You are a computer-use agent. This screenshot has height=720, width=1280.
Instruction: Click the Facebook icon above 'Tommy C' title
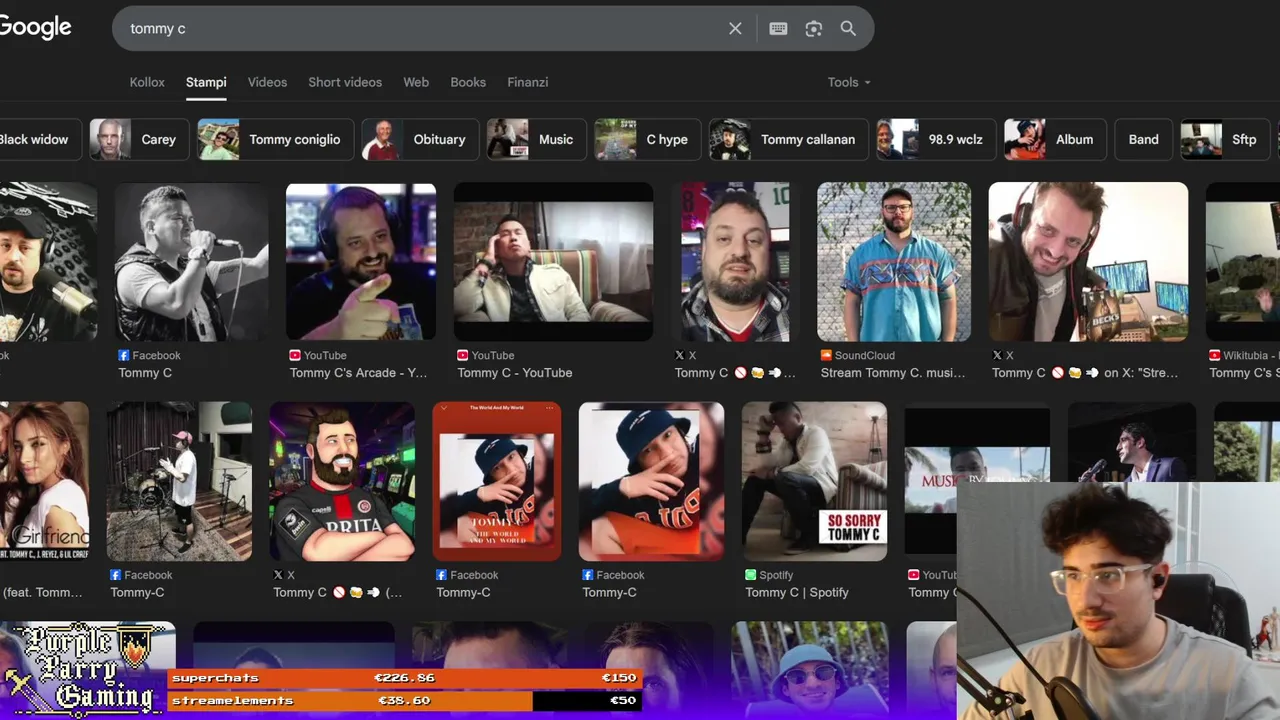[x=124, y=355]
